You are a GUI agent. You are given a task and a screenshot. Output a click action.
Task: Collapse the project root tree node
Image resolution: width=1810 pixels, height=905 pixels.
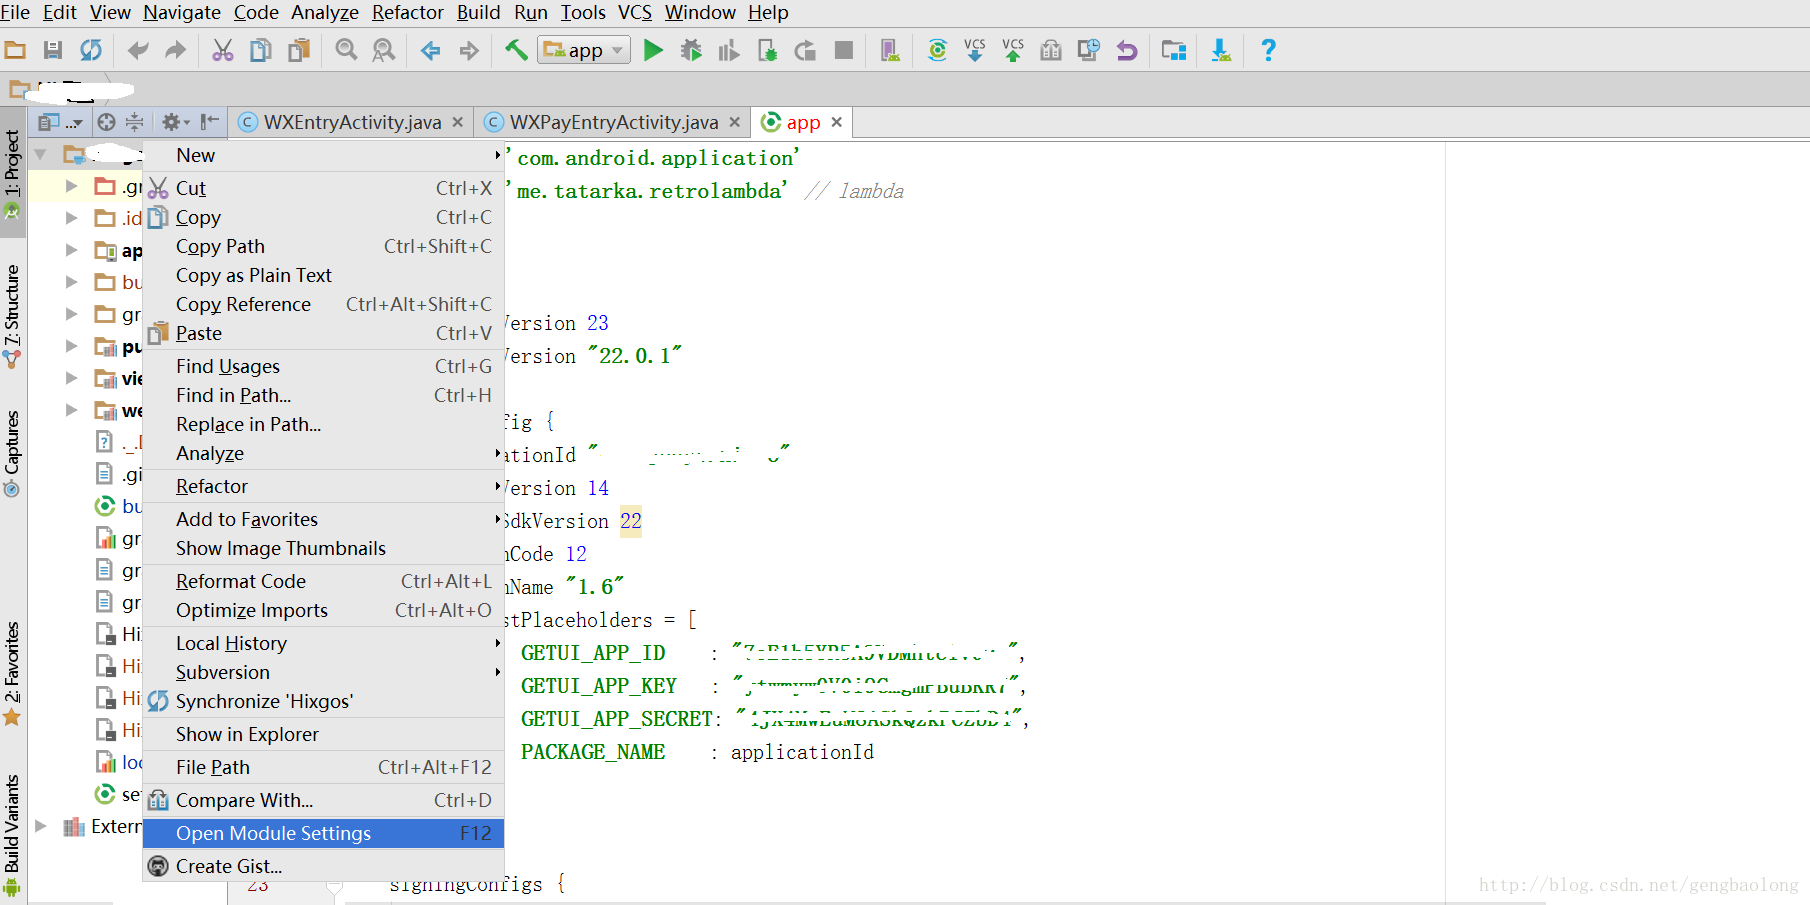point(41,155)
